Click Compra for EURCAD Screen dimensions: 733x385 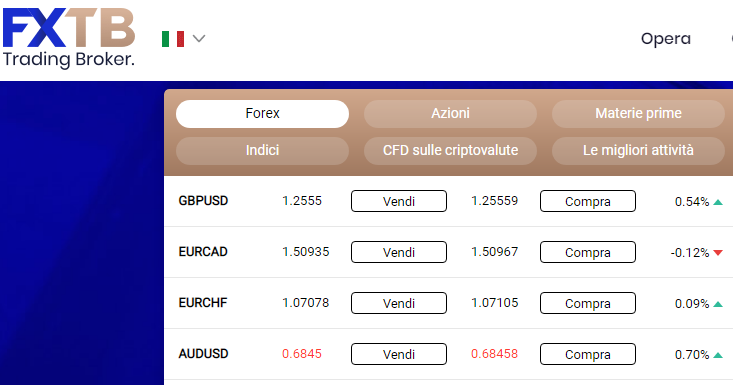coord(588,252)
